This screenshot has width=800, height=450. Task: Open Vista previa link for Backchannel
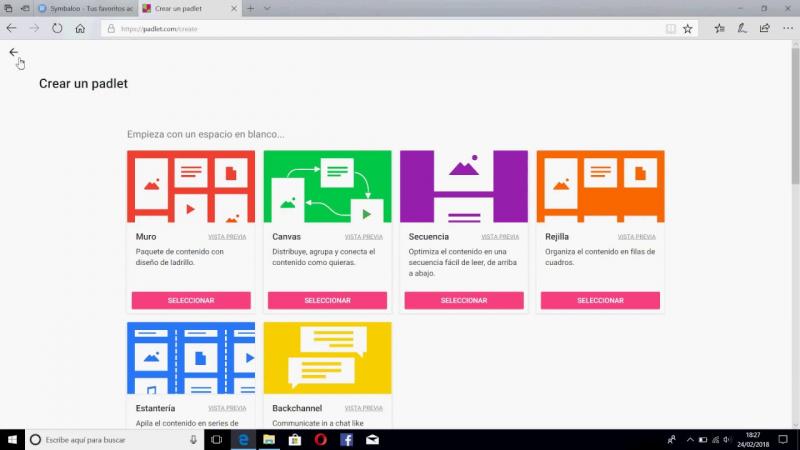(364, 408)
